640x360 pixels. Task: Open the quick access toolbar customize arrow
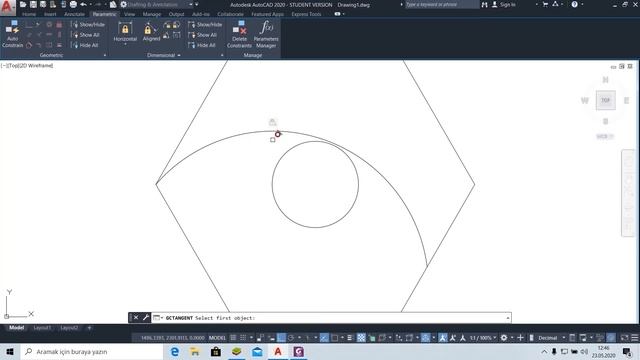[x=196, y=4]
